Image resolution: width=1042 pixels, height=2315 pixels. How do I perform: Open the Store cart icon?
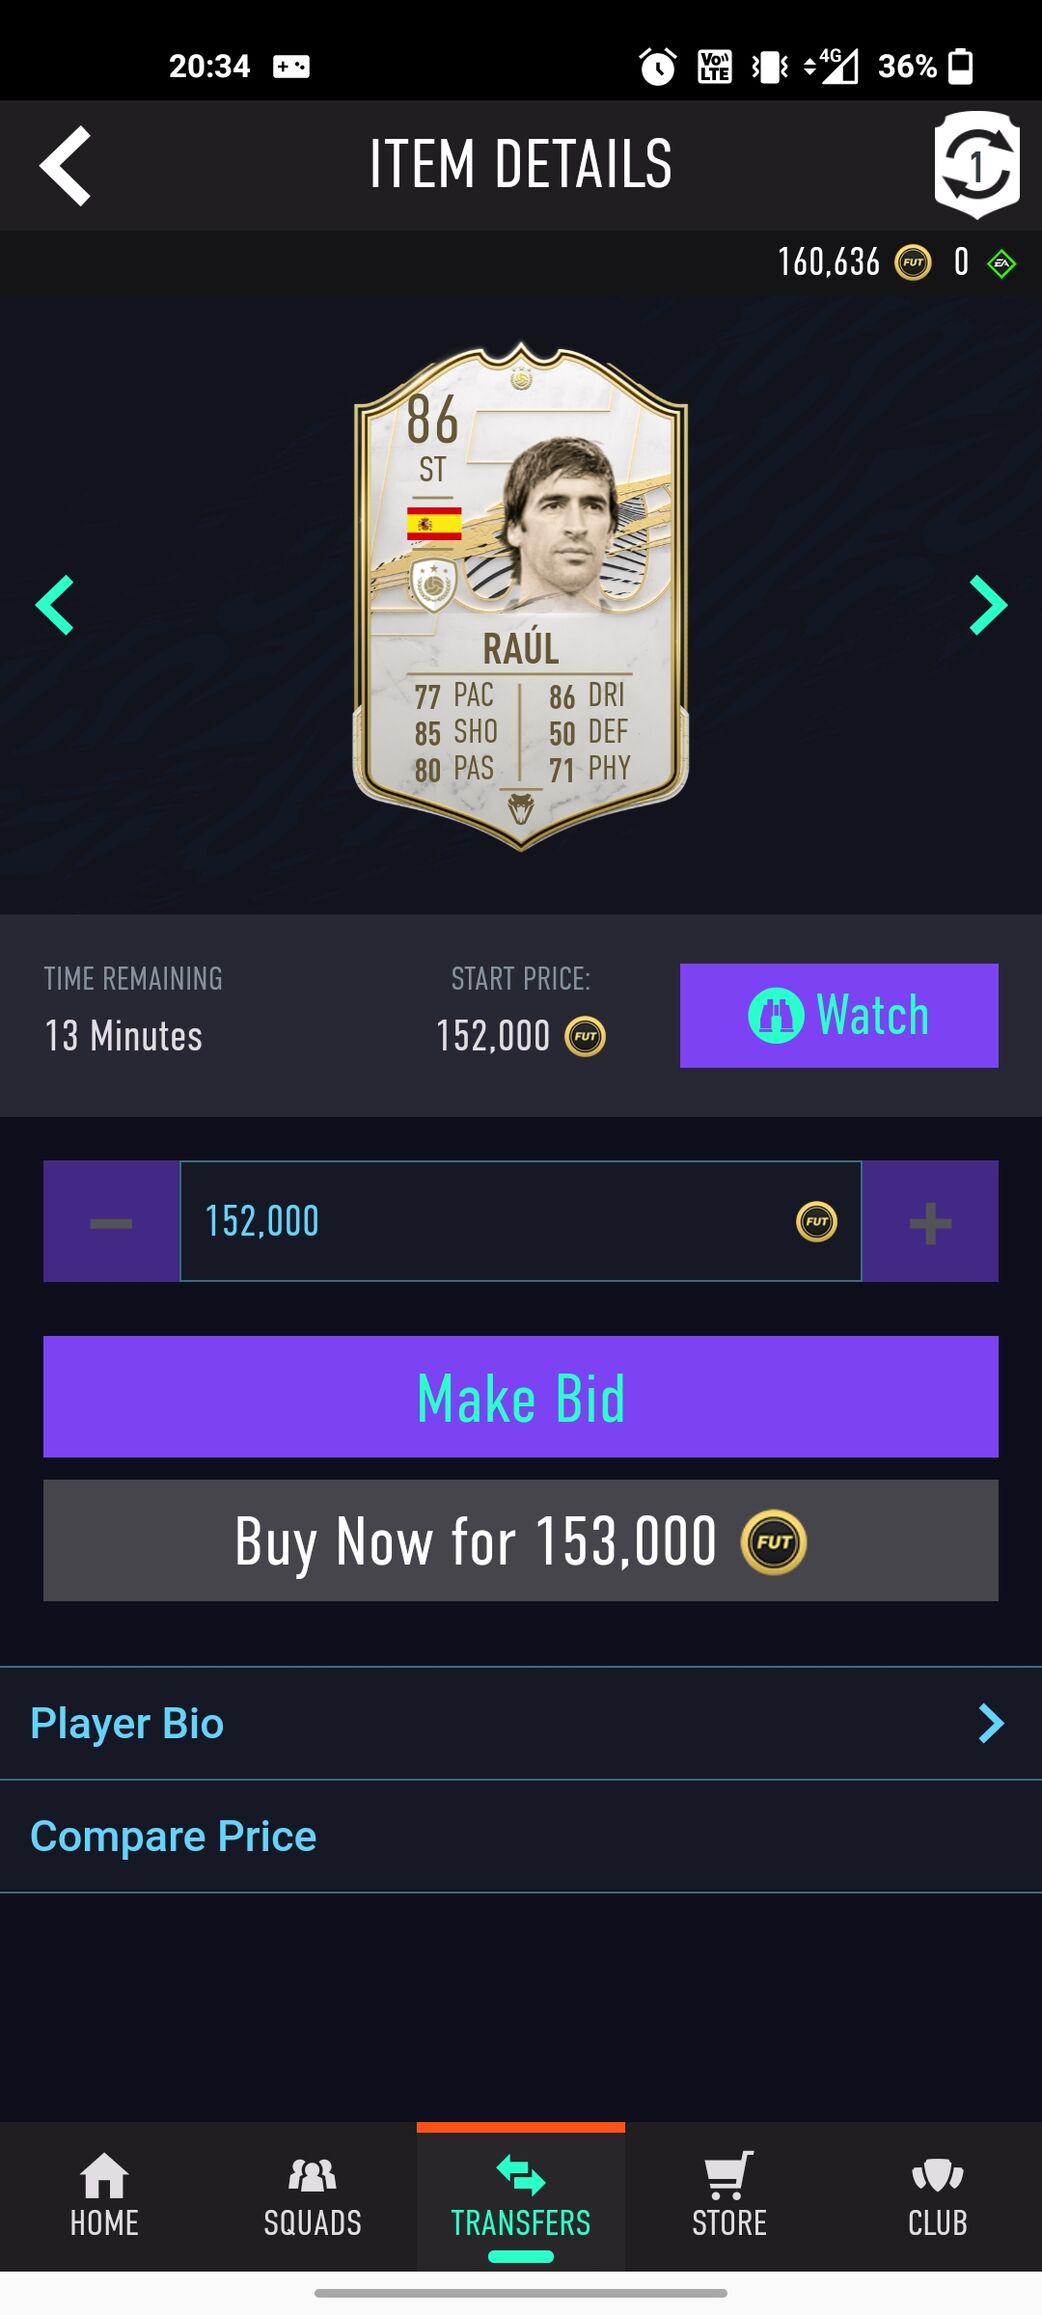click(729, 2176)
